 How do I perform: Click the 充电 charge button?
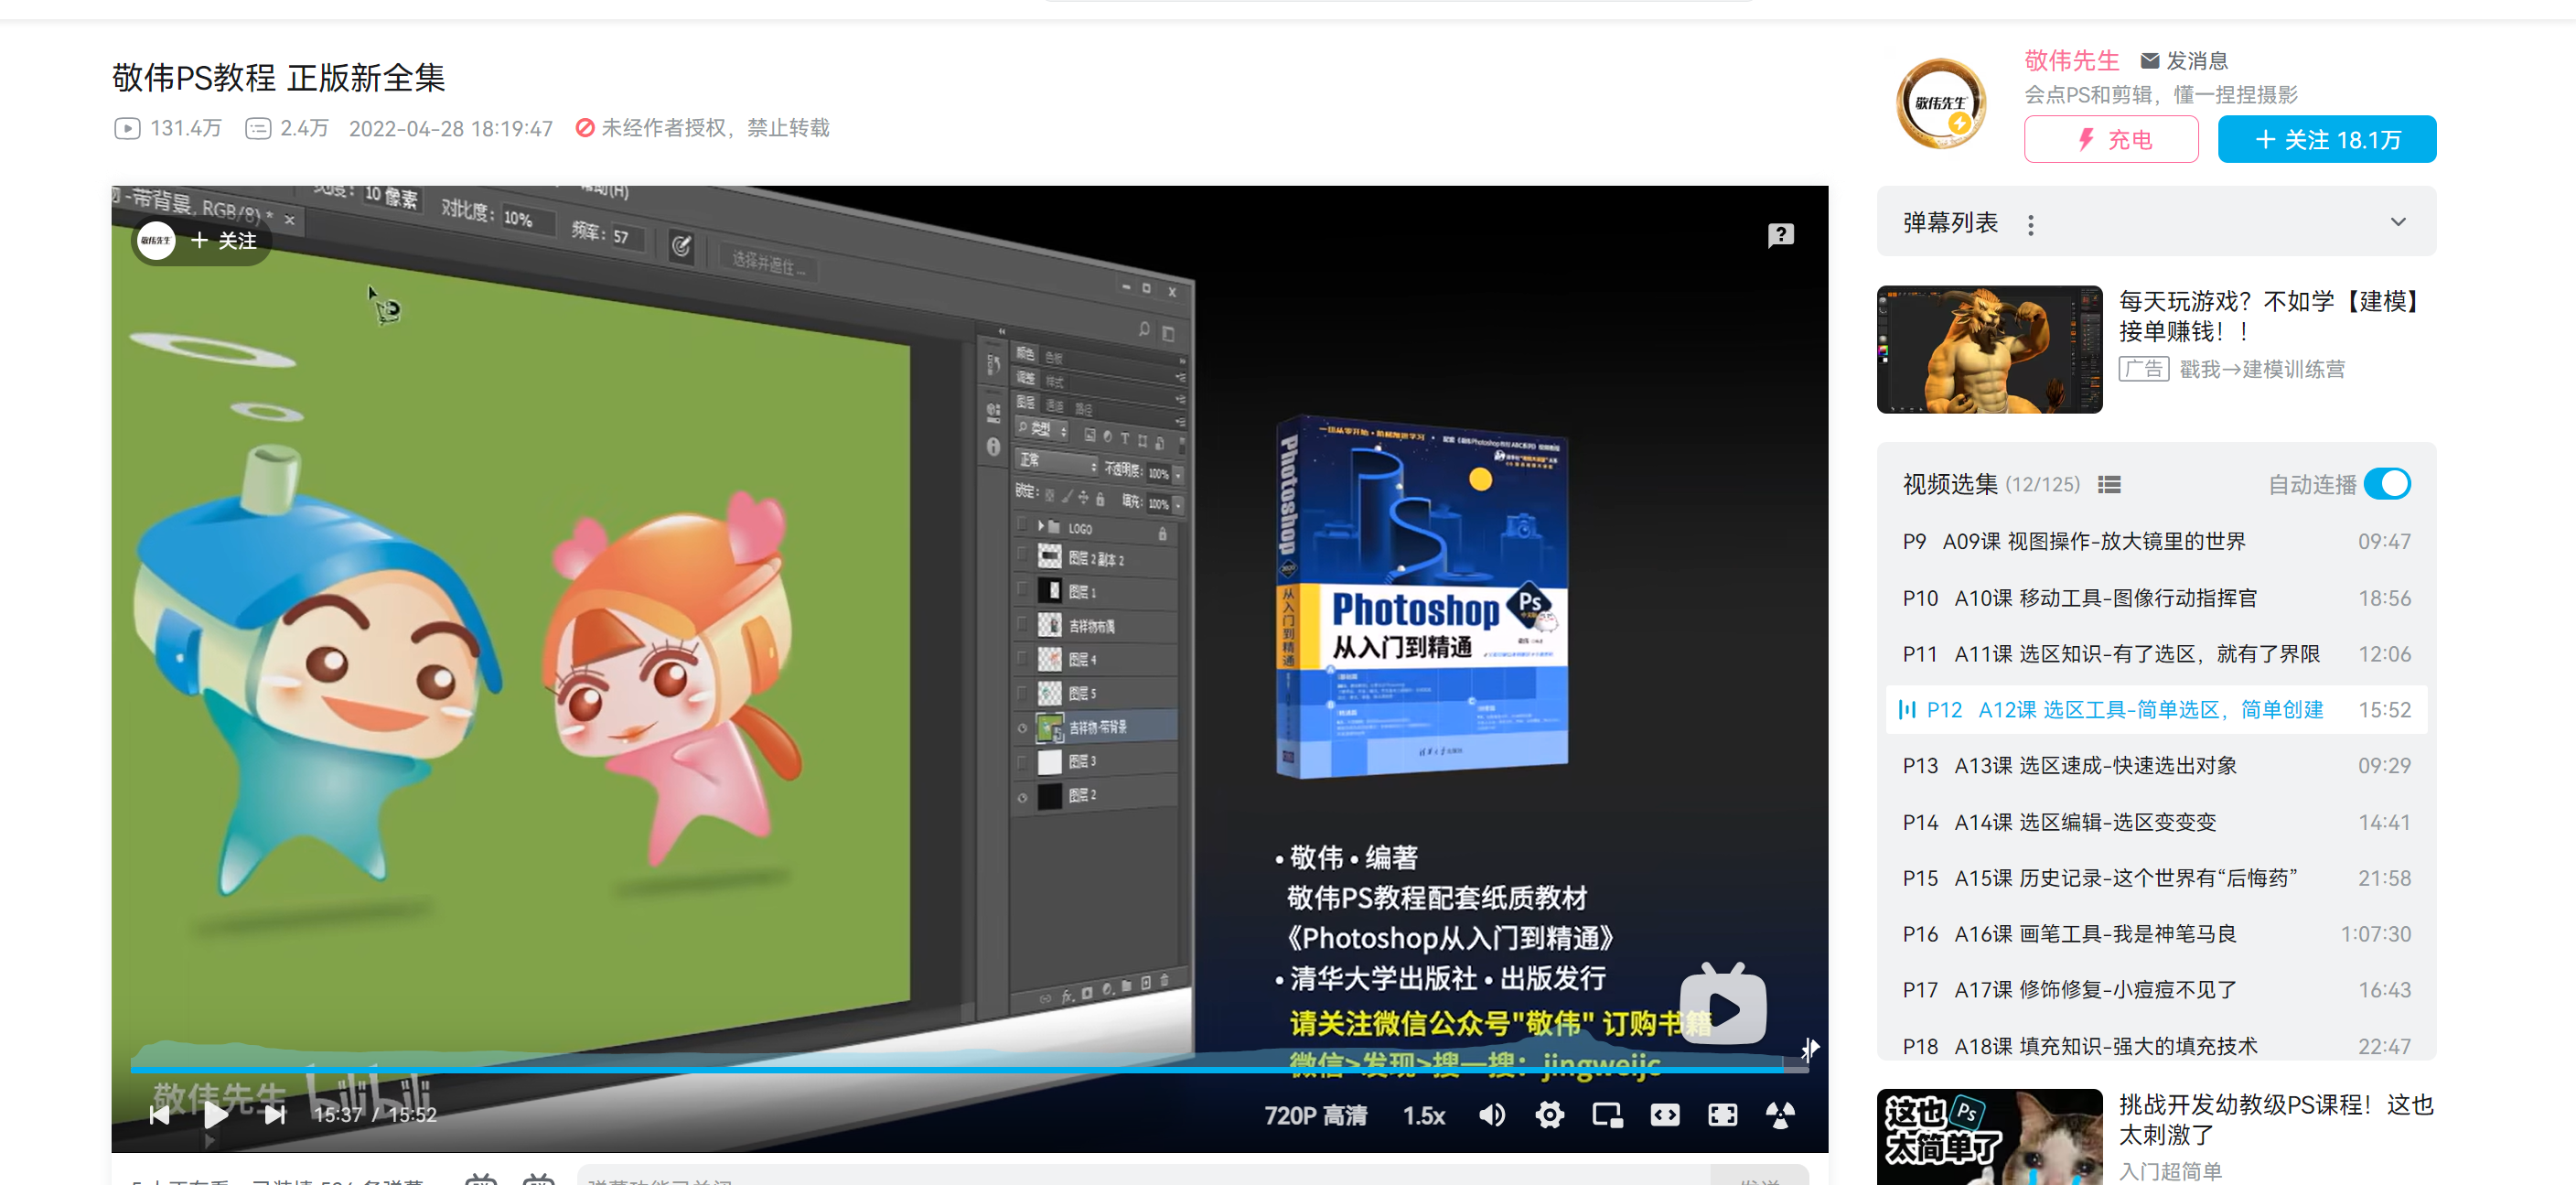(x=2110, y=139)
